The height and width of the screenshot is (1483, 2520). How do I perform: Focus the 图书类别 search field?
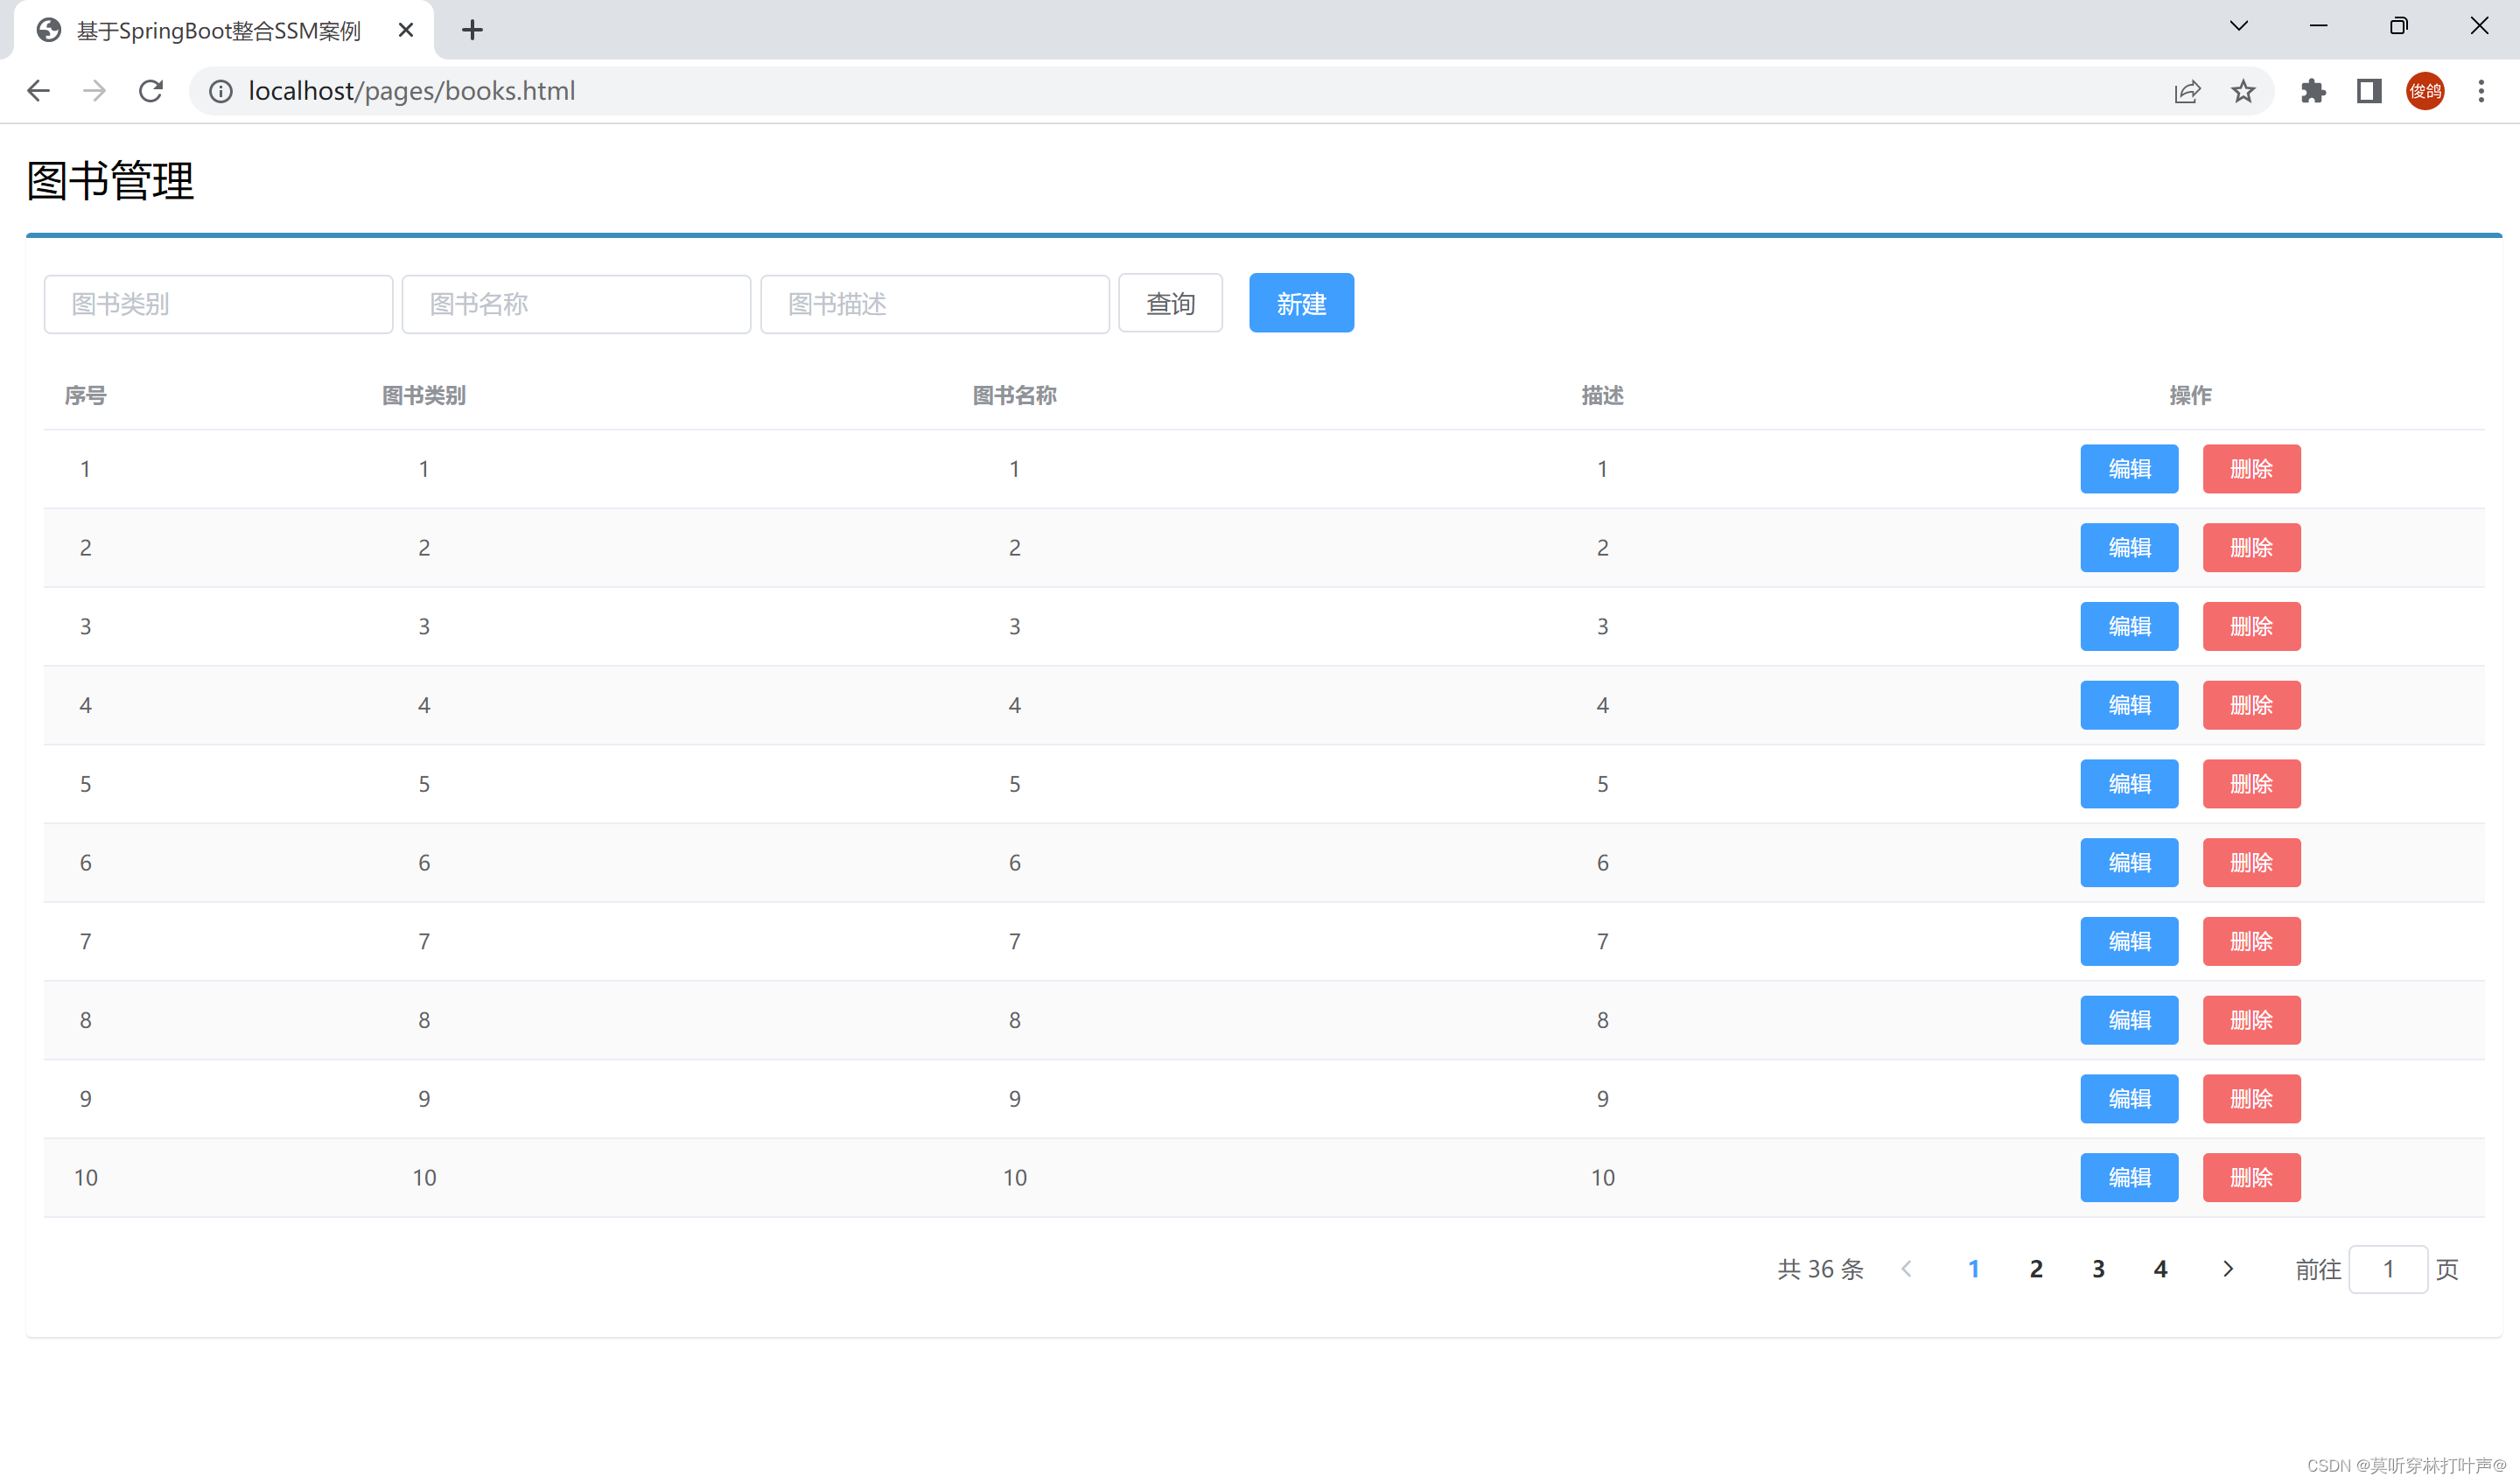pyautogui.click(x=218, y=304)
